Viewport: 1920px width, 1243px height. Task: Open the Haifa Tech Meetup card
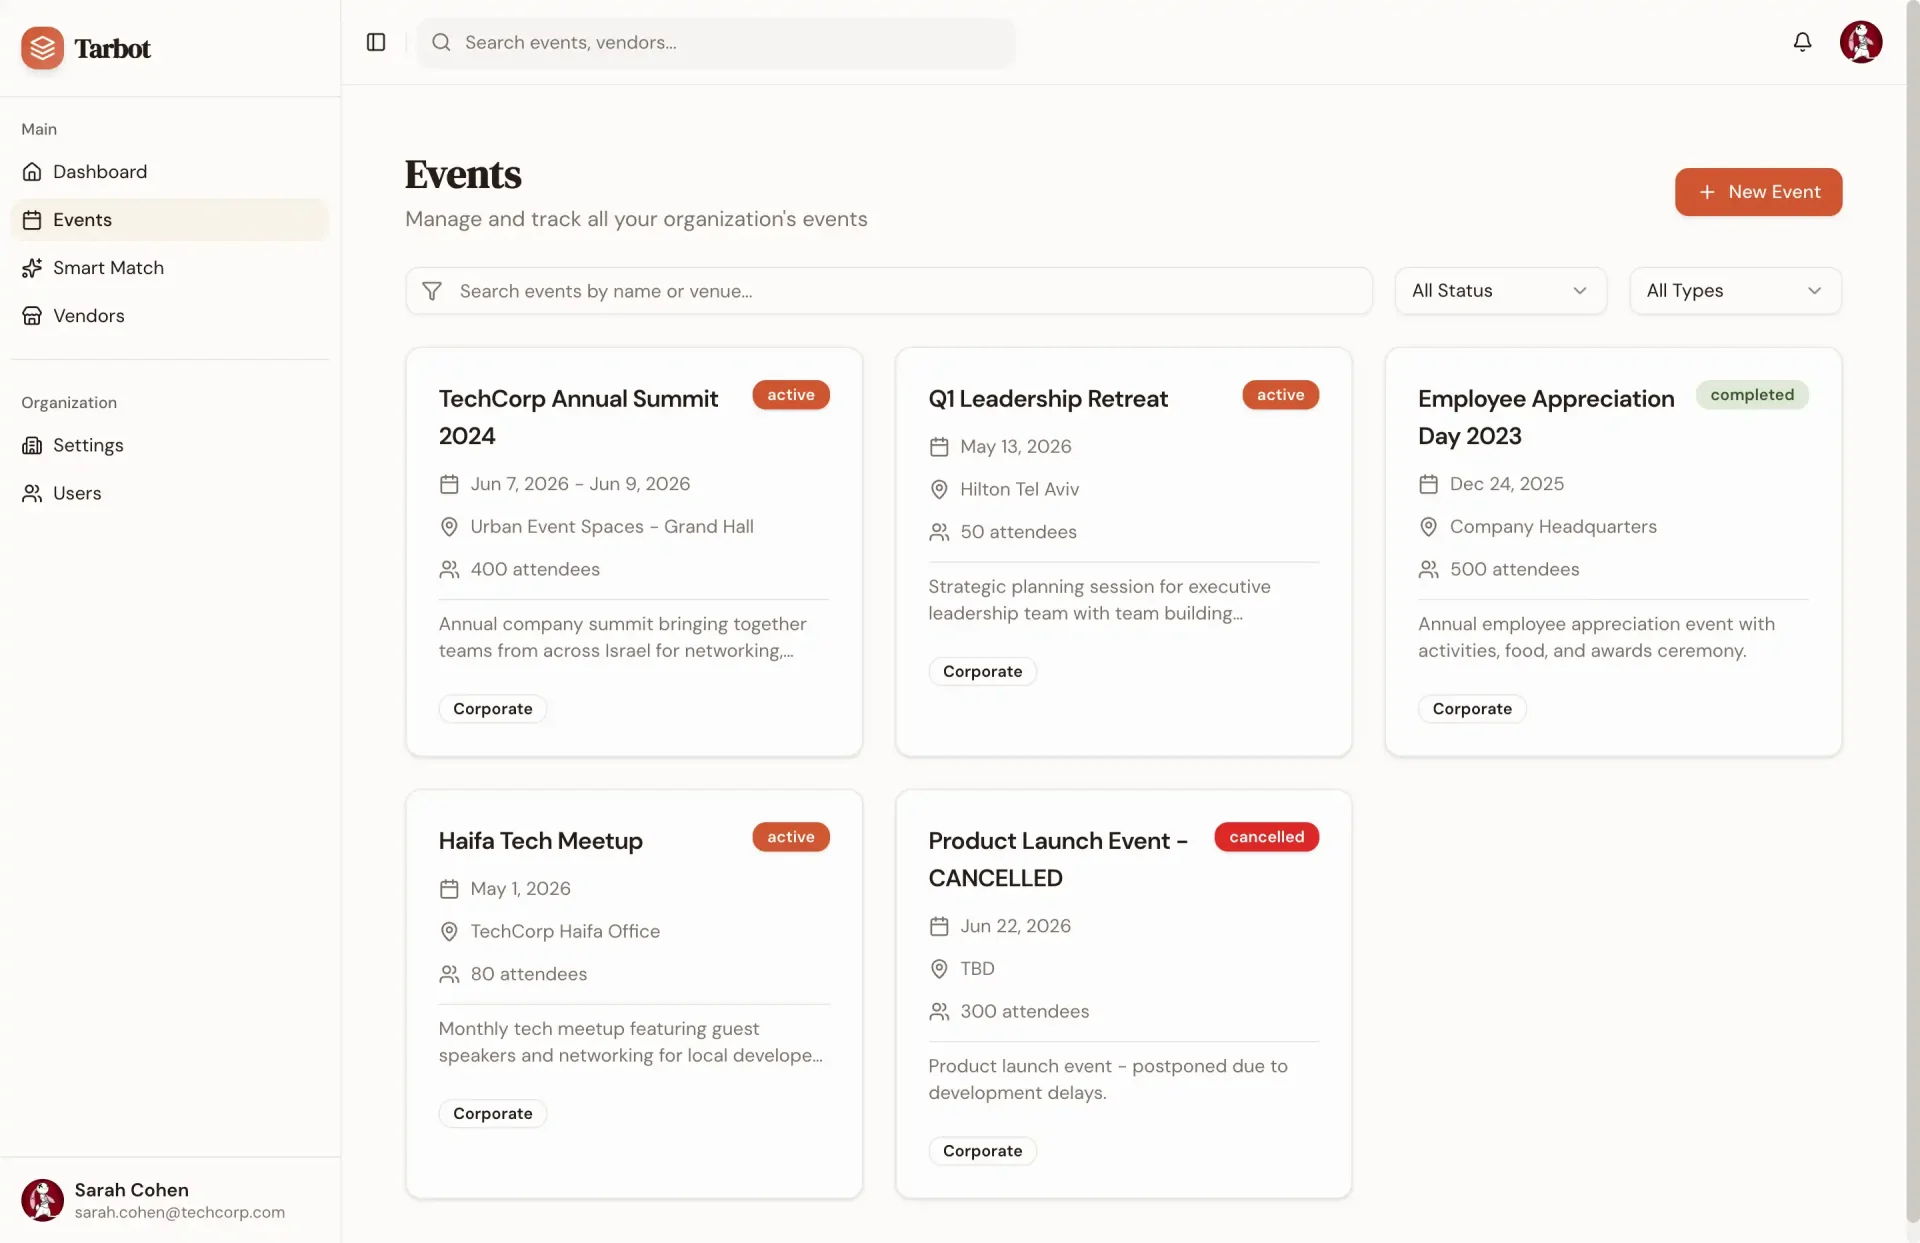click(541, 841)
